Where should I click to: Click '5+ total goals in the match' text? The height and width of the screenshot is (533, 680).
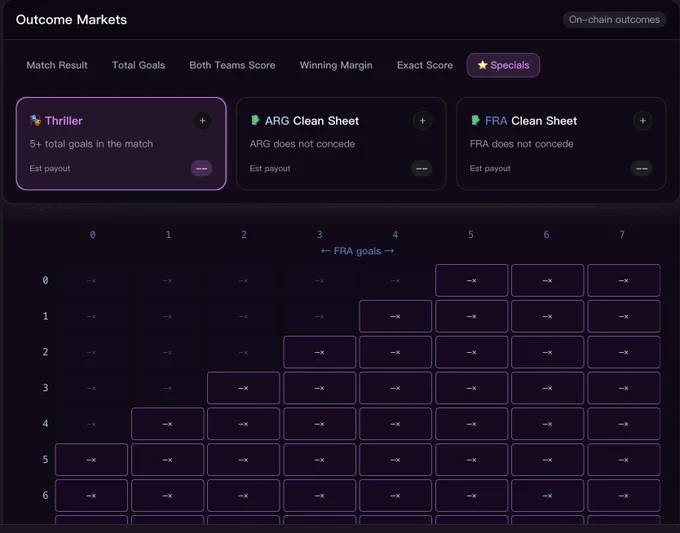[x=91, y=144]
